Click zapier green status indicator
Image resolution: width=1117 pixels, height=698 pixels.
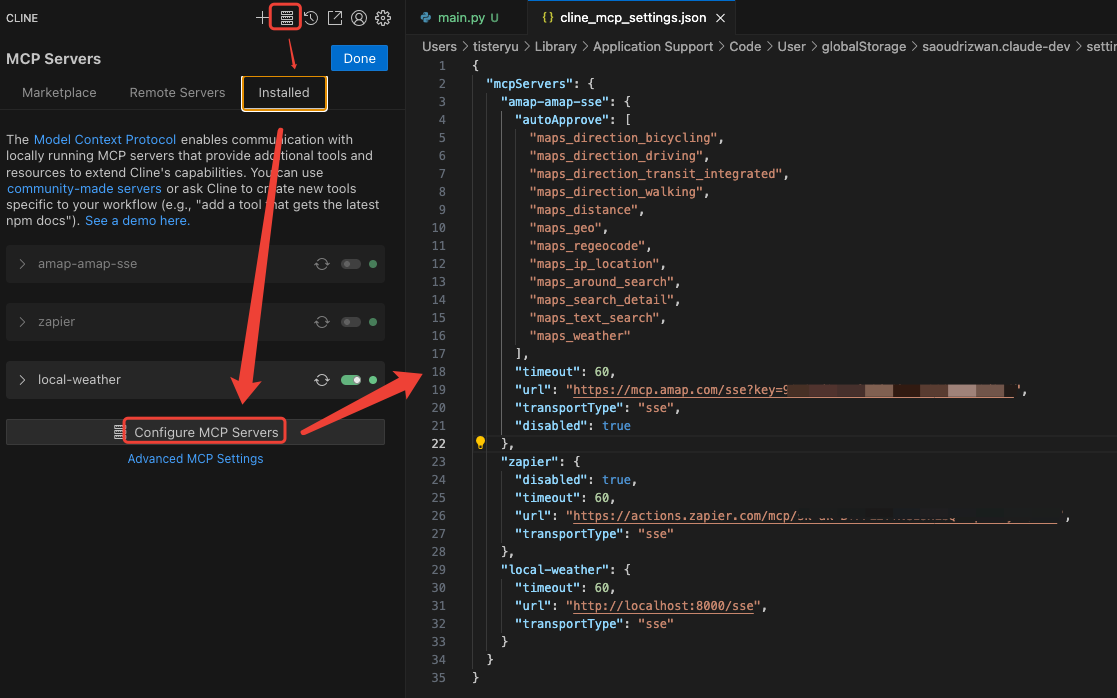coord(373,322)
